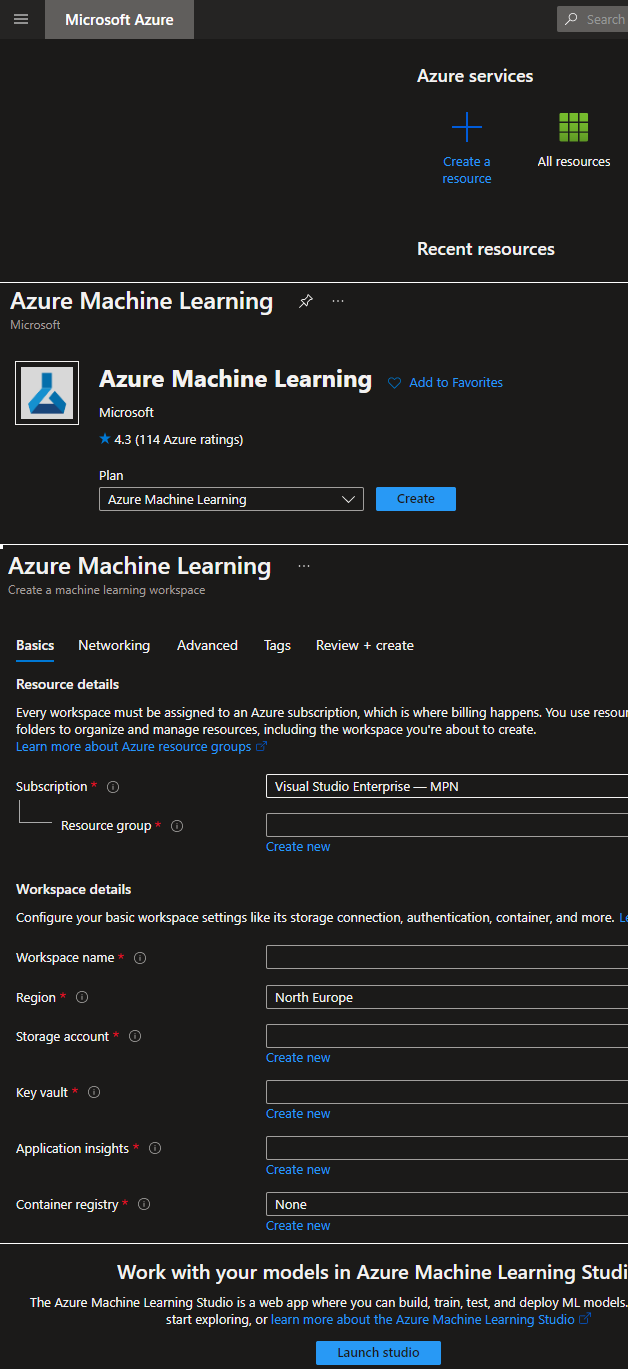Show info tooltip for Resource group
This screenshot has width=628, height=1370.
[177, 826]
